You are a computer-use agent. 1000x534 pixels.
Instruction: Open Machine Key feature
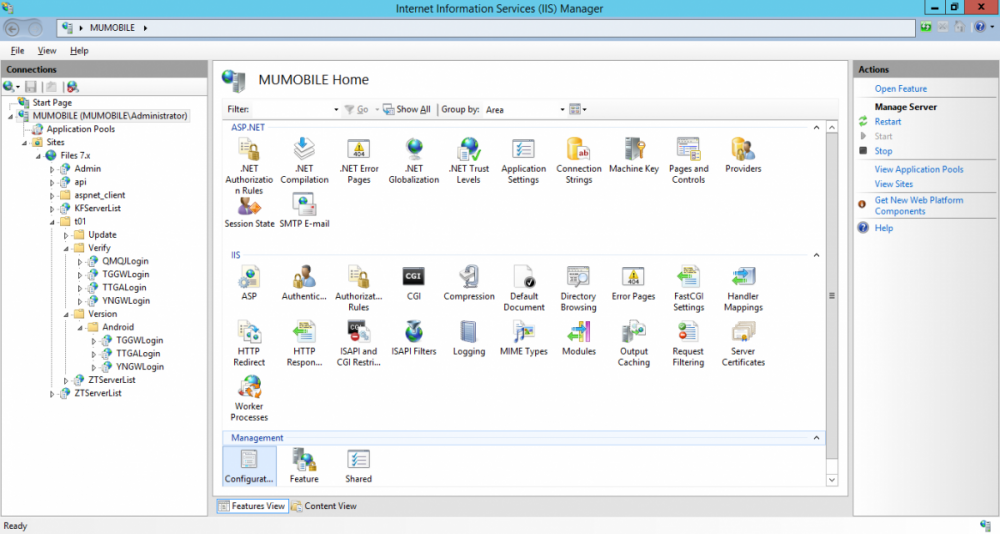pos(633,156)
